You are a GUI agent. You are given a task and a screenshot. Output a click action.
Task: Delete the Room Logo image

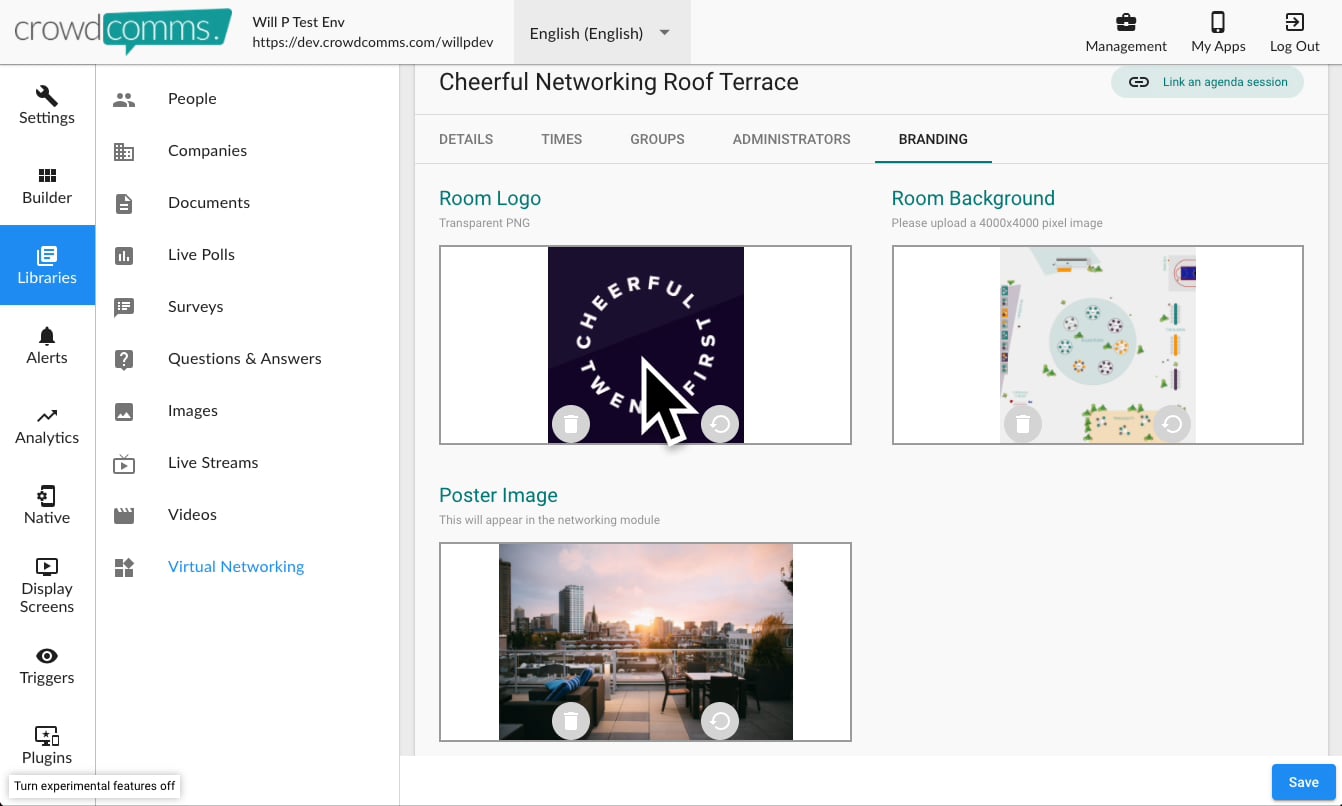pyautogui.click(x=570, y=424)
